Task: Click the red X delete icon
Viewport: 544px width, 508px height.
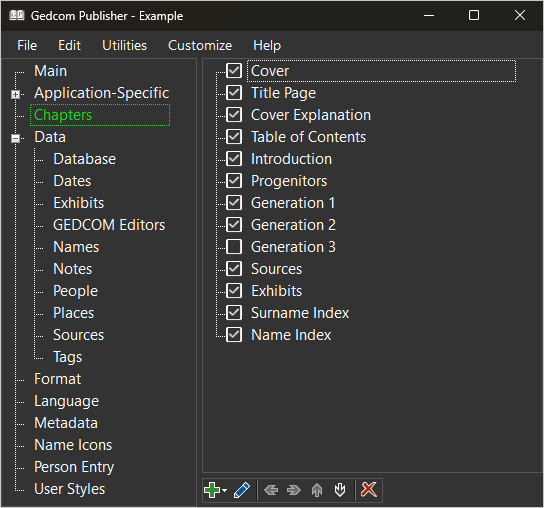Action: click(x=368, y=490)
